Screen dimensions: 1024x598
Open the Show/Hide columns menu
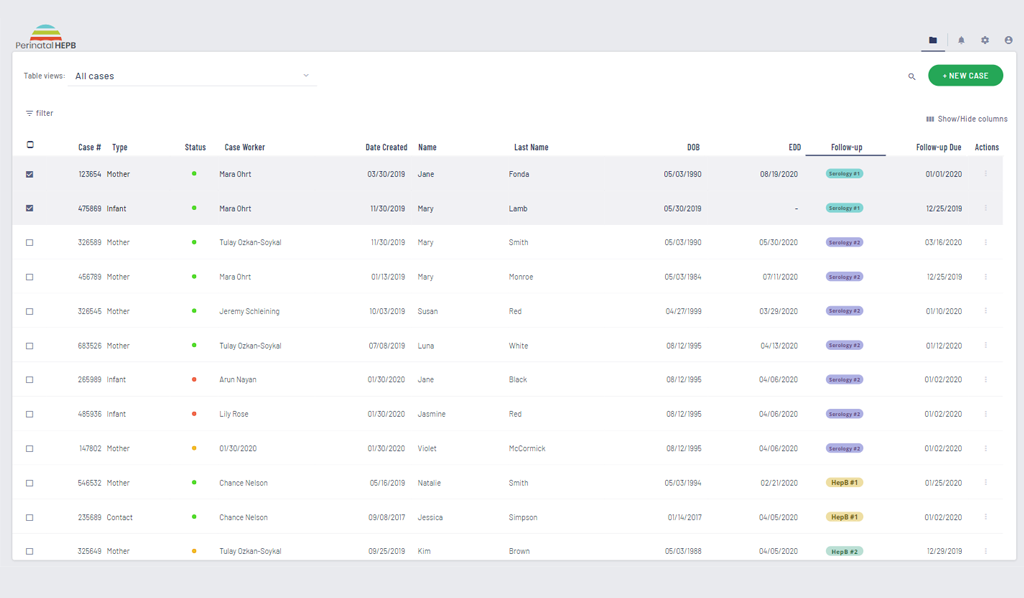tap(966, 119)
